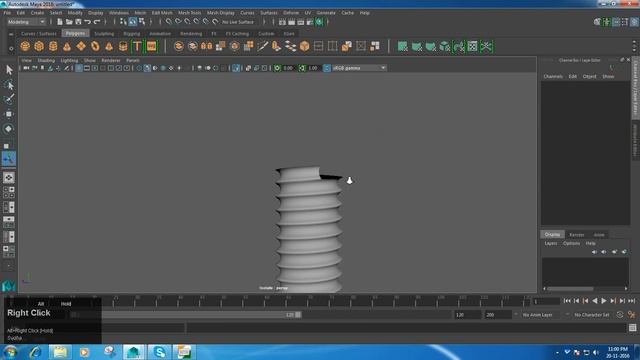Select the Move tool in the toolbox
Image resolution: width=640 pixels, height=360 pixels.
click(9, 114)
